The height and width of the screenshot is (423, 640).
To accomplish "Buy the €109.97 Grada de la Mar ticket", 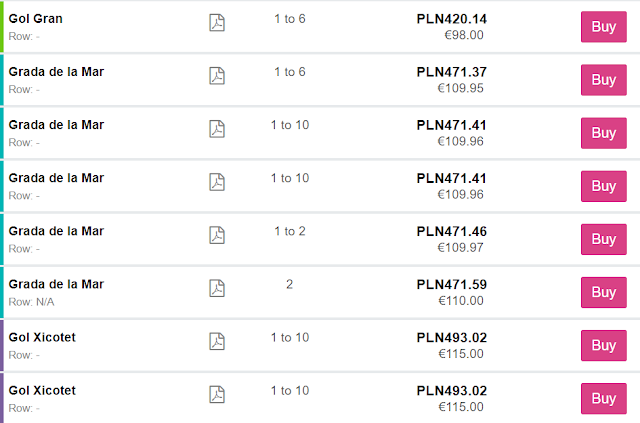I will pyautogui.click(x=603, y=239).
